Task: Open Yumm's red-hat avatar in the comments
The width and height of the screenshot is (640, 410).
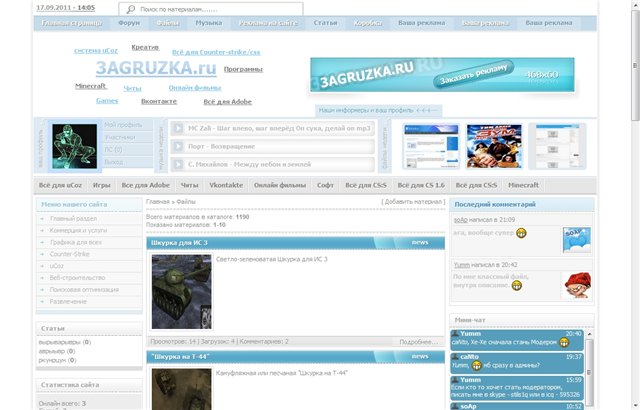Action: [576, 285]
